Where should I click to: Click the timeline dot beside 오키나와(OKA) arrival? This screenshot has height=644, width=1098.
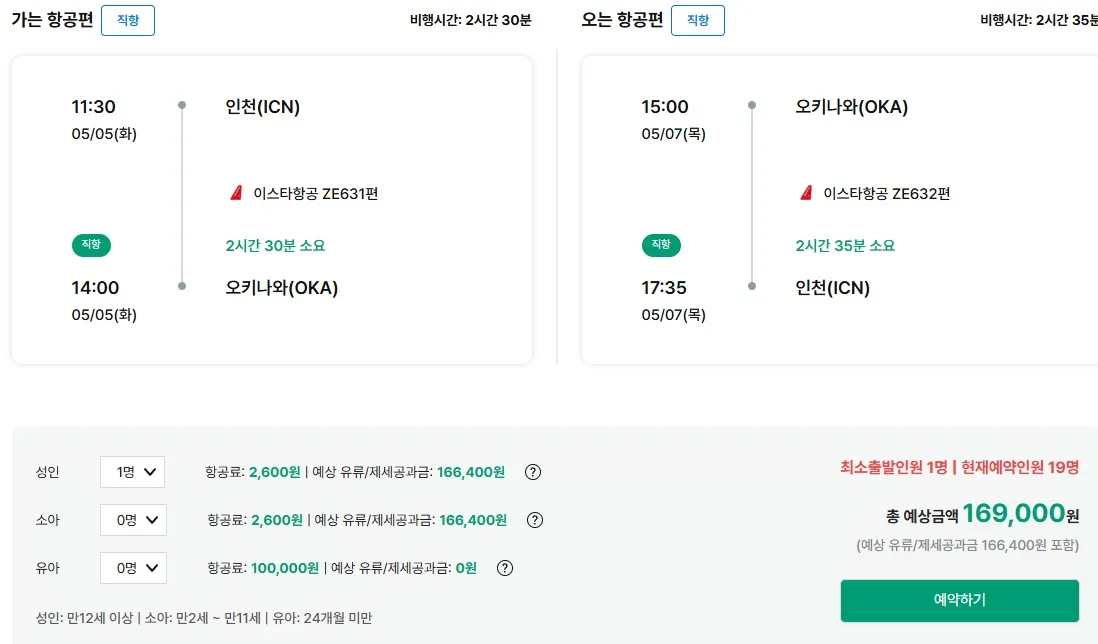click(x=182, y=286)
